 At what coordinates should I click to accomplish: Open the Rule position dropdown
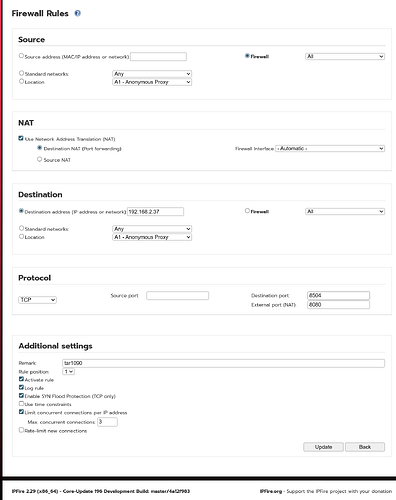(x=68, y=371)
